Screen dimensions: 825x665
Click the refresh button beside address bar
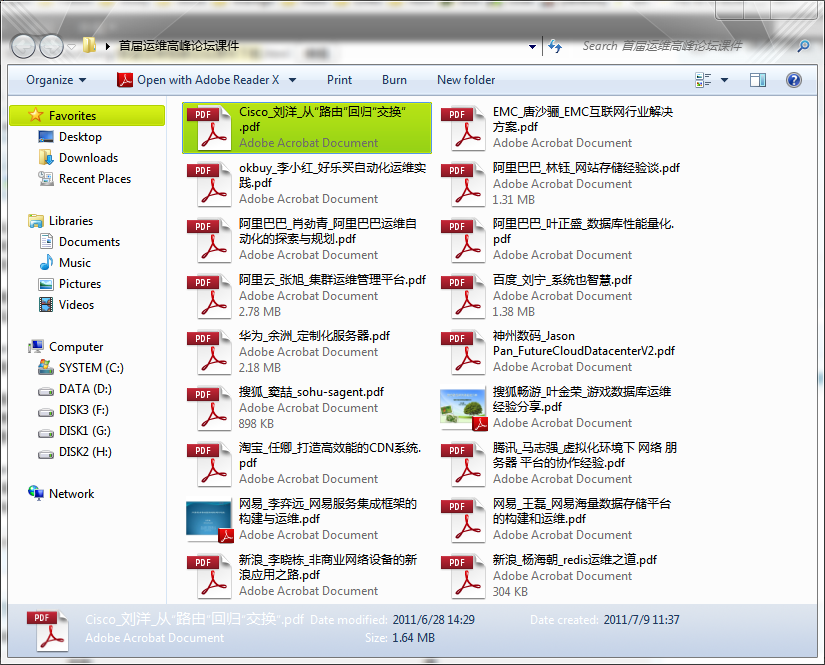click(x=555, y=46)
